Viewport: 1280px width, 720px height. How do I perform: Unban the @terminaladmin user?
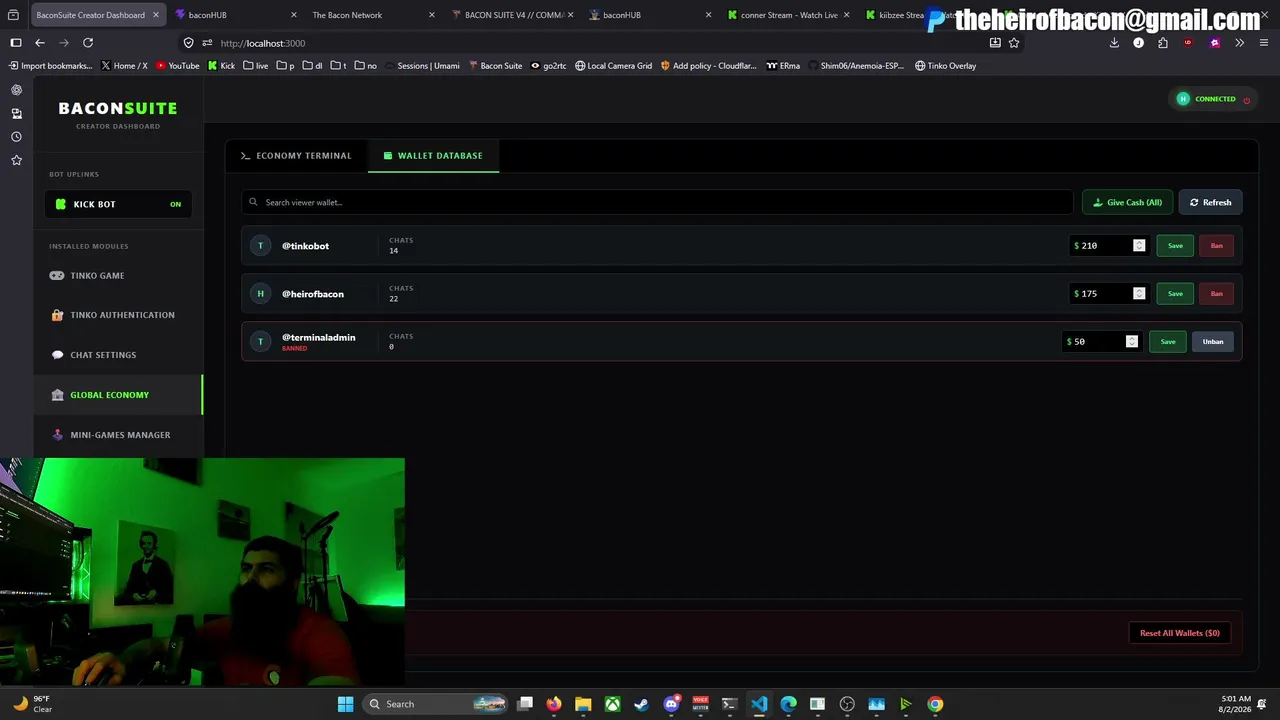(x=1213, y=342)
